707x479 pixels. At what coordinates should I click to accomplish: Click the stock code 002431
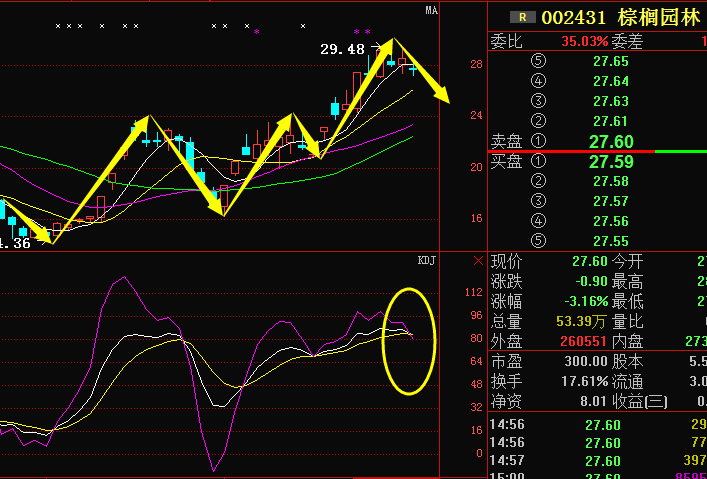pyautogui.click(x=574, y=18)
